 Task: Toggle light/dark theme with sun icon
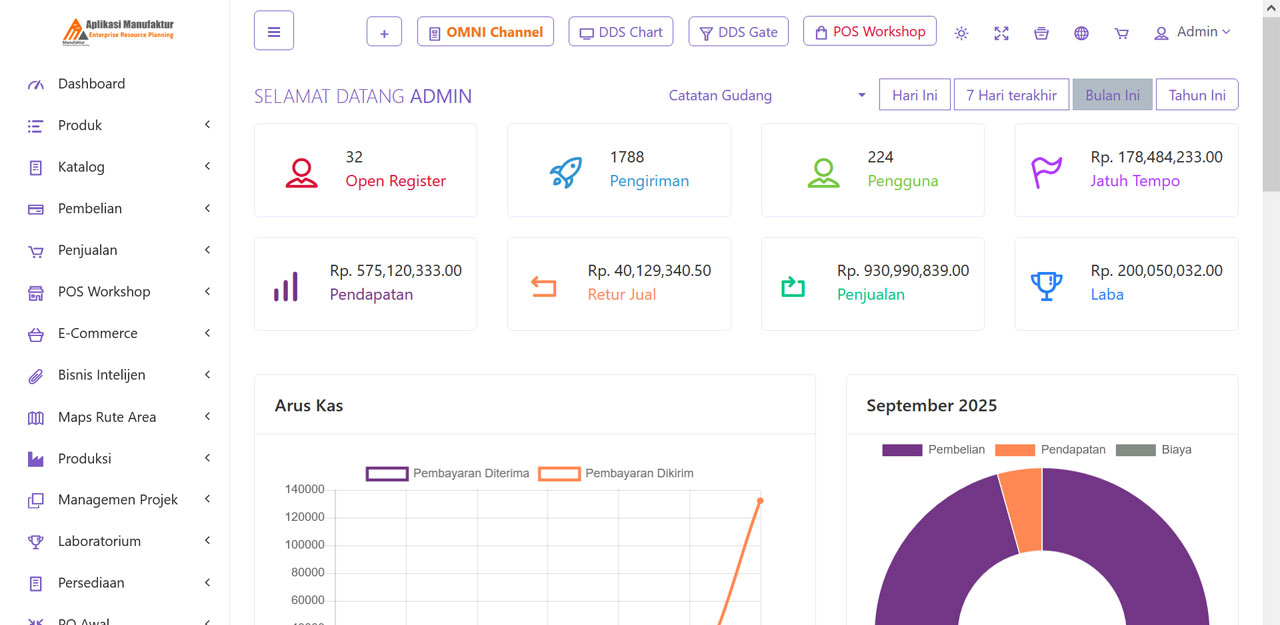pos(961,33)
